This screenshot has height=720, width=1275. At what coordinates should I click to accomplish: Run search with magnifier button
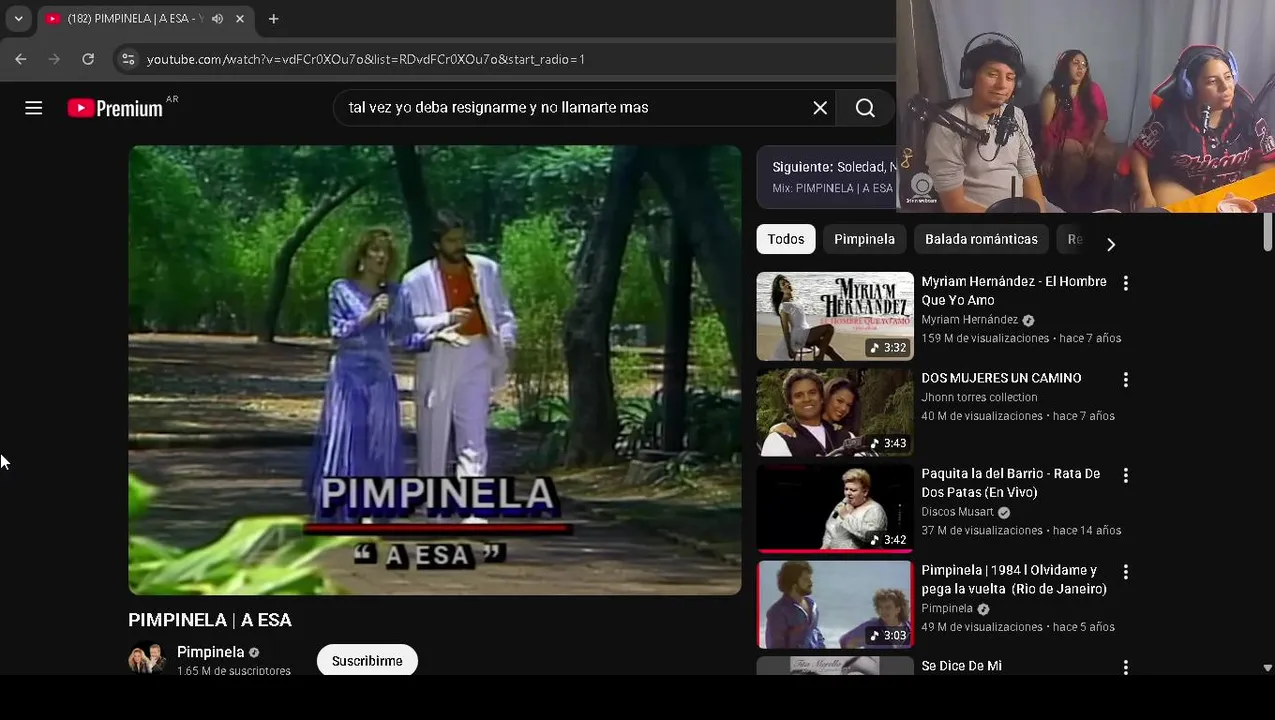click(865, 108)
